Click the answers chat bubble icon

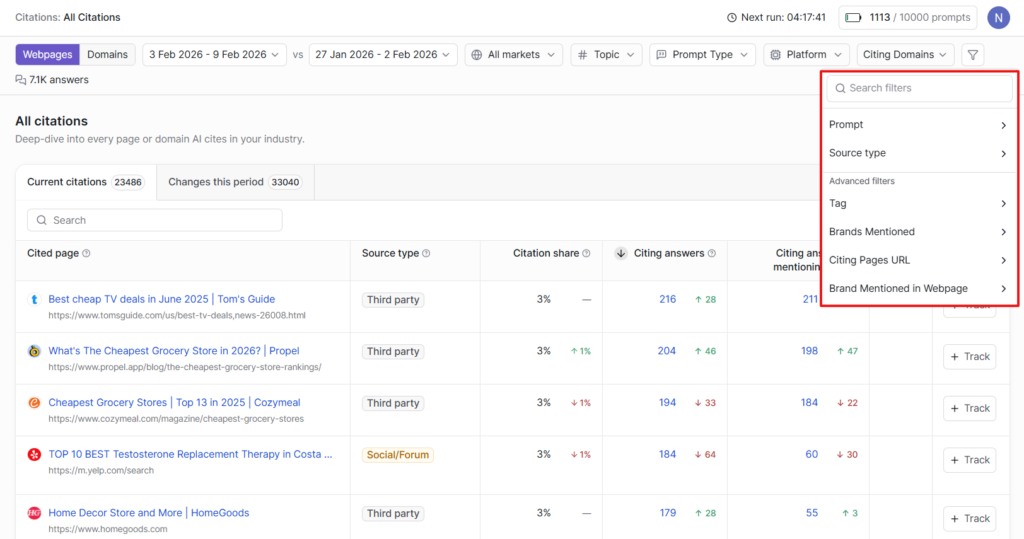21,80
